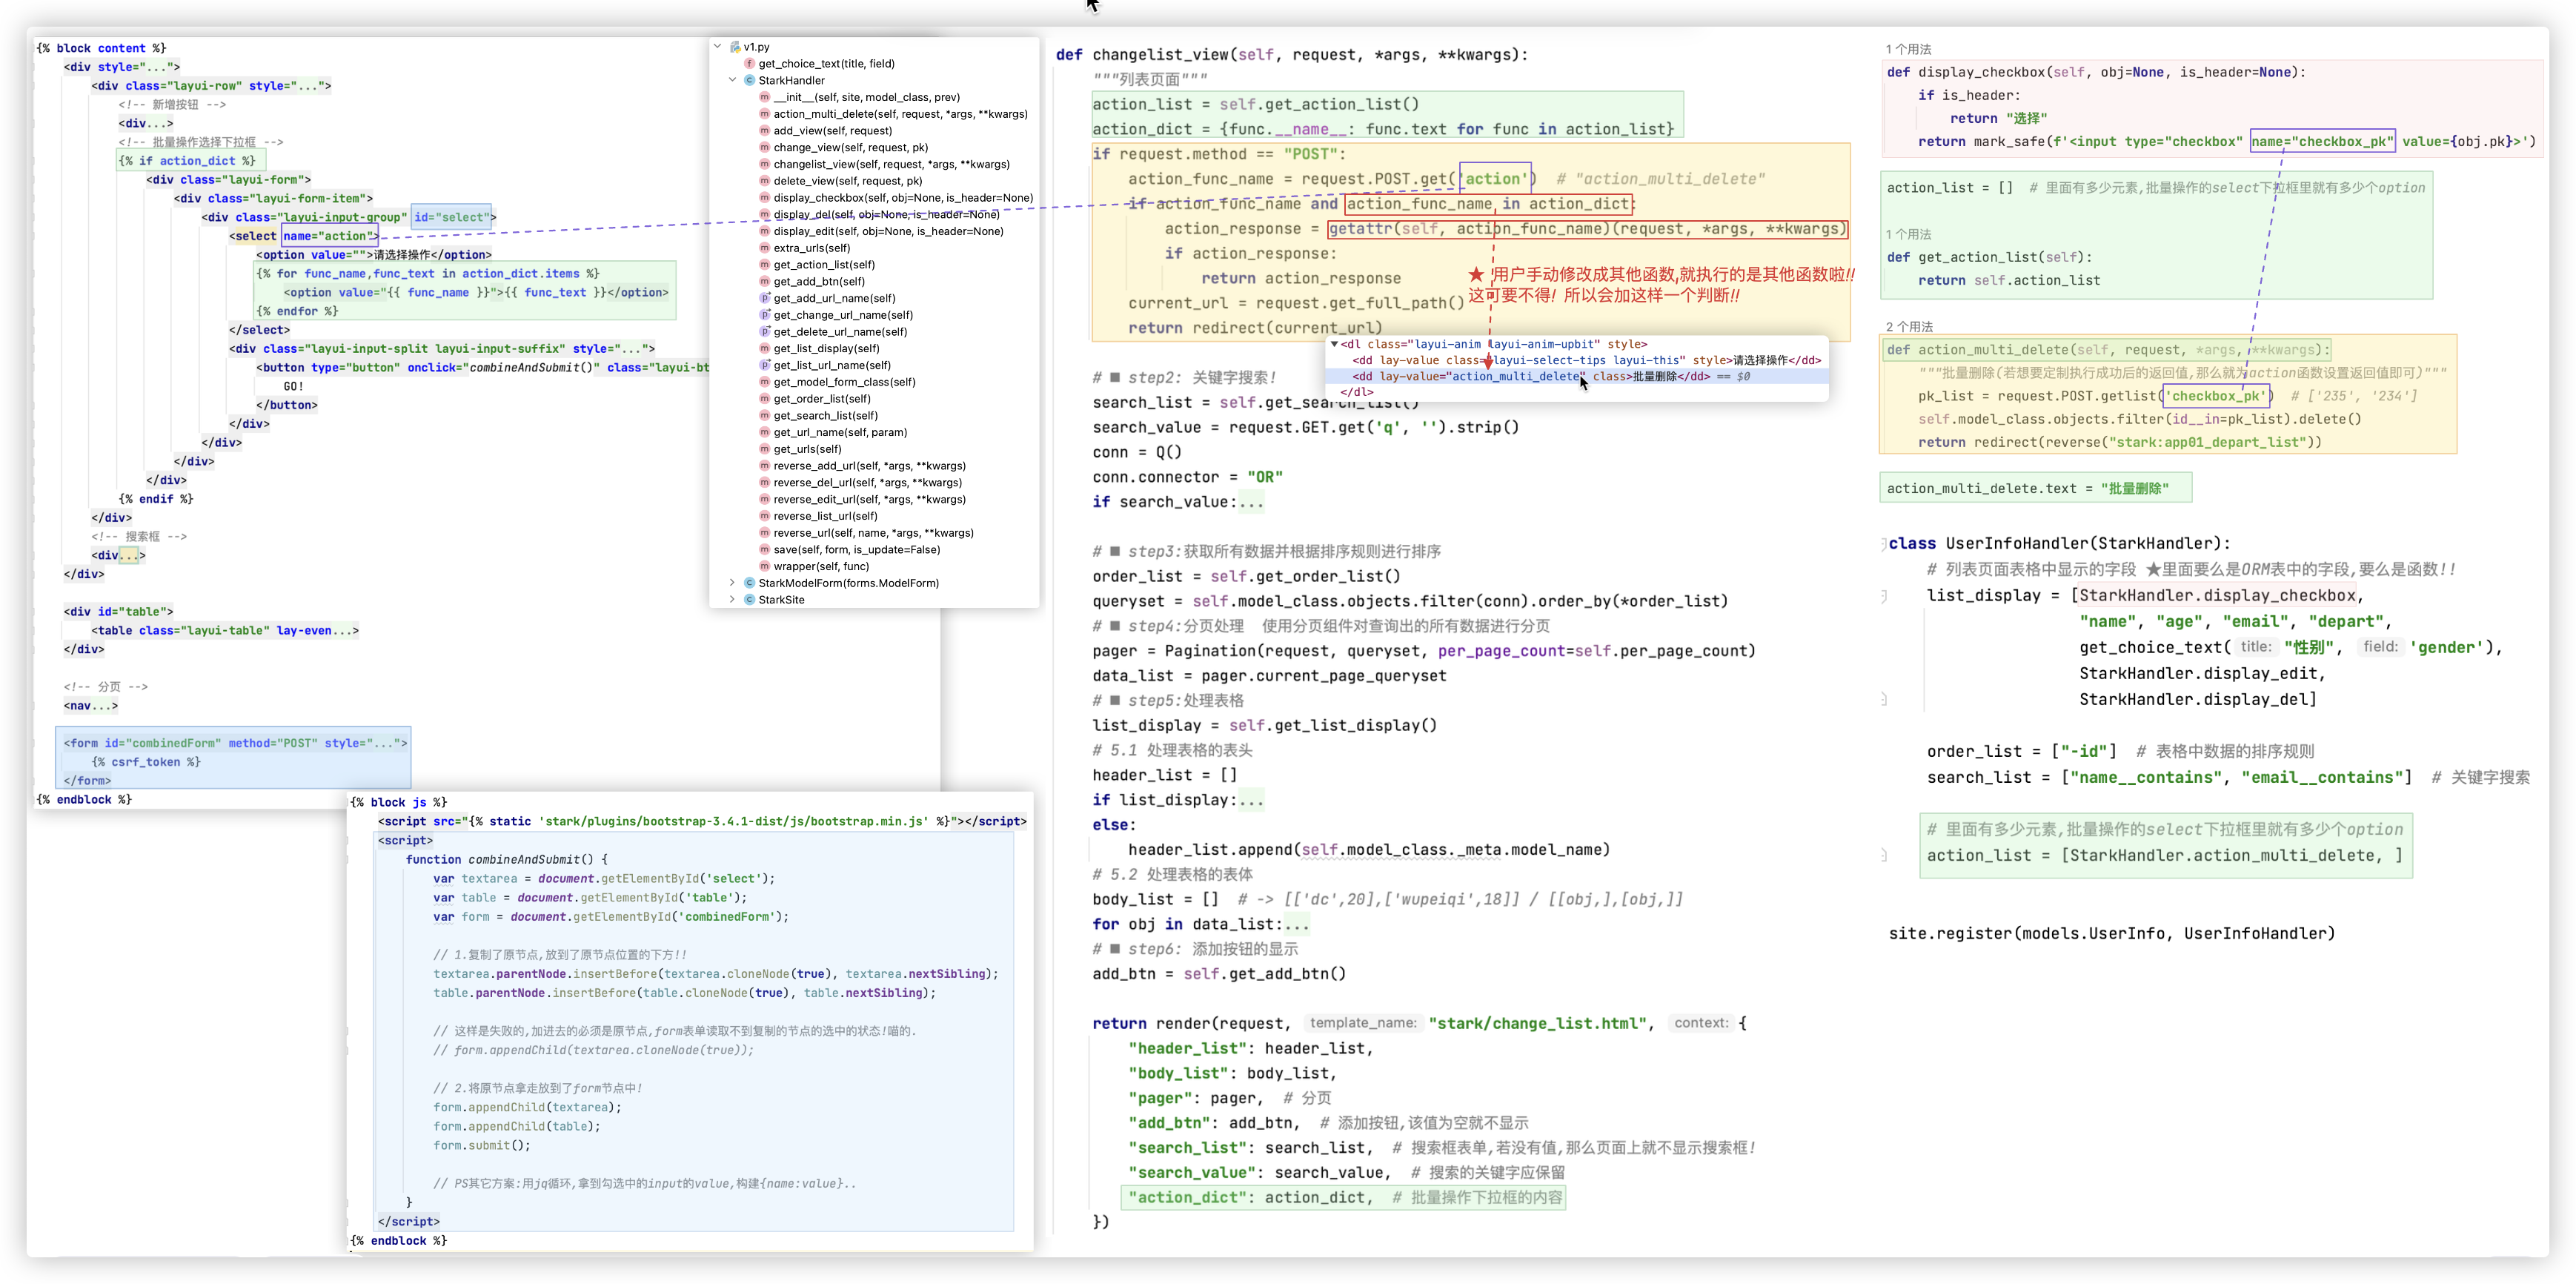The height and width of the screenshot is (1284, 2576).
Task: Expand the StarkSite class node
Action: tap(732, 600)
